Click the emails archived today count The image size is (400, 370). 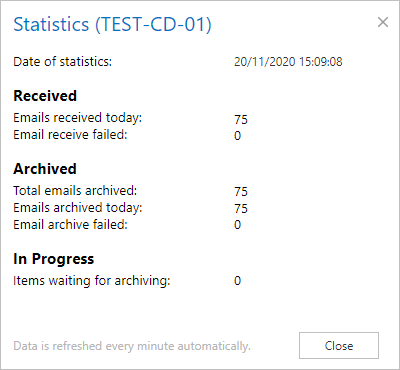(241, 209)
